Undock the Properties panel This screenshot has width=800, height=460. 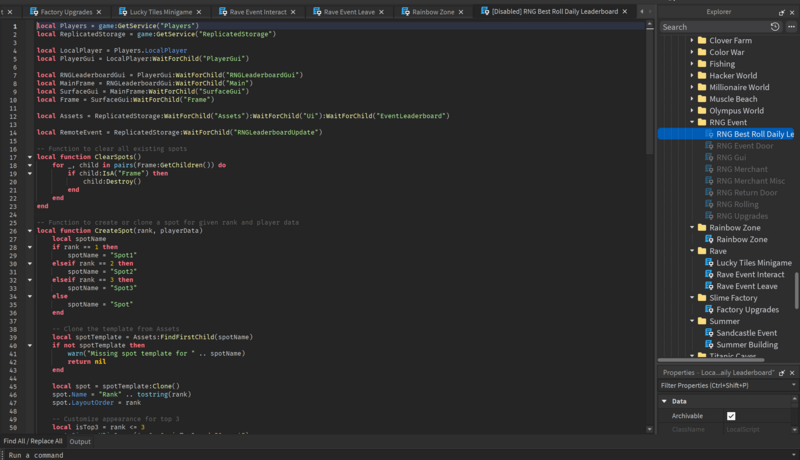(x=781, y=372)
